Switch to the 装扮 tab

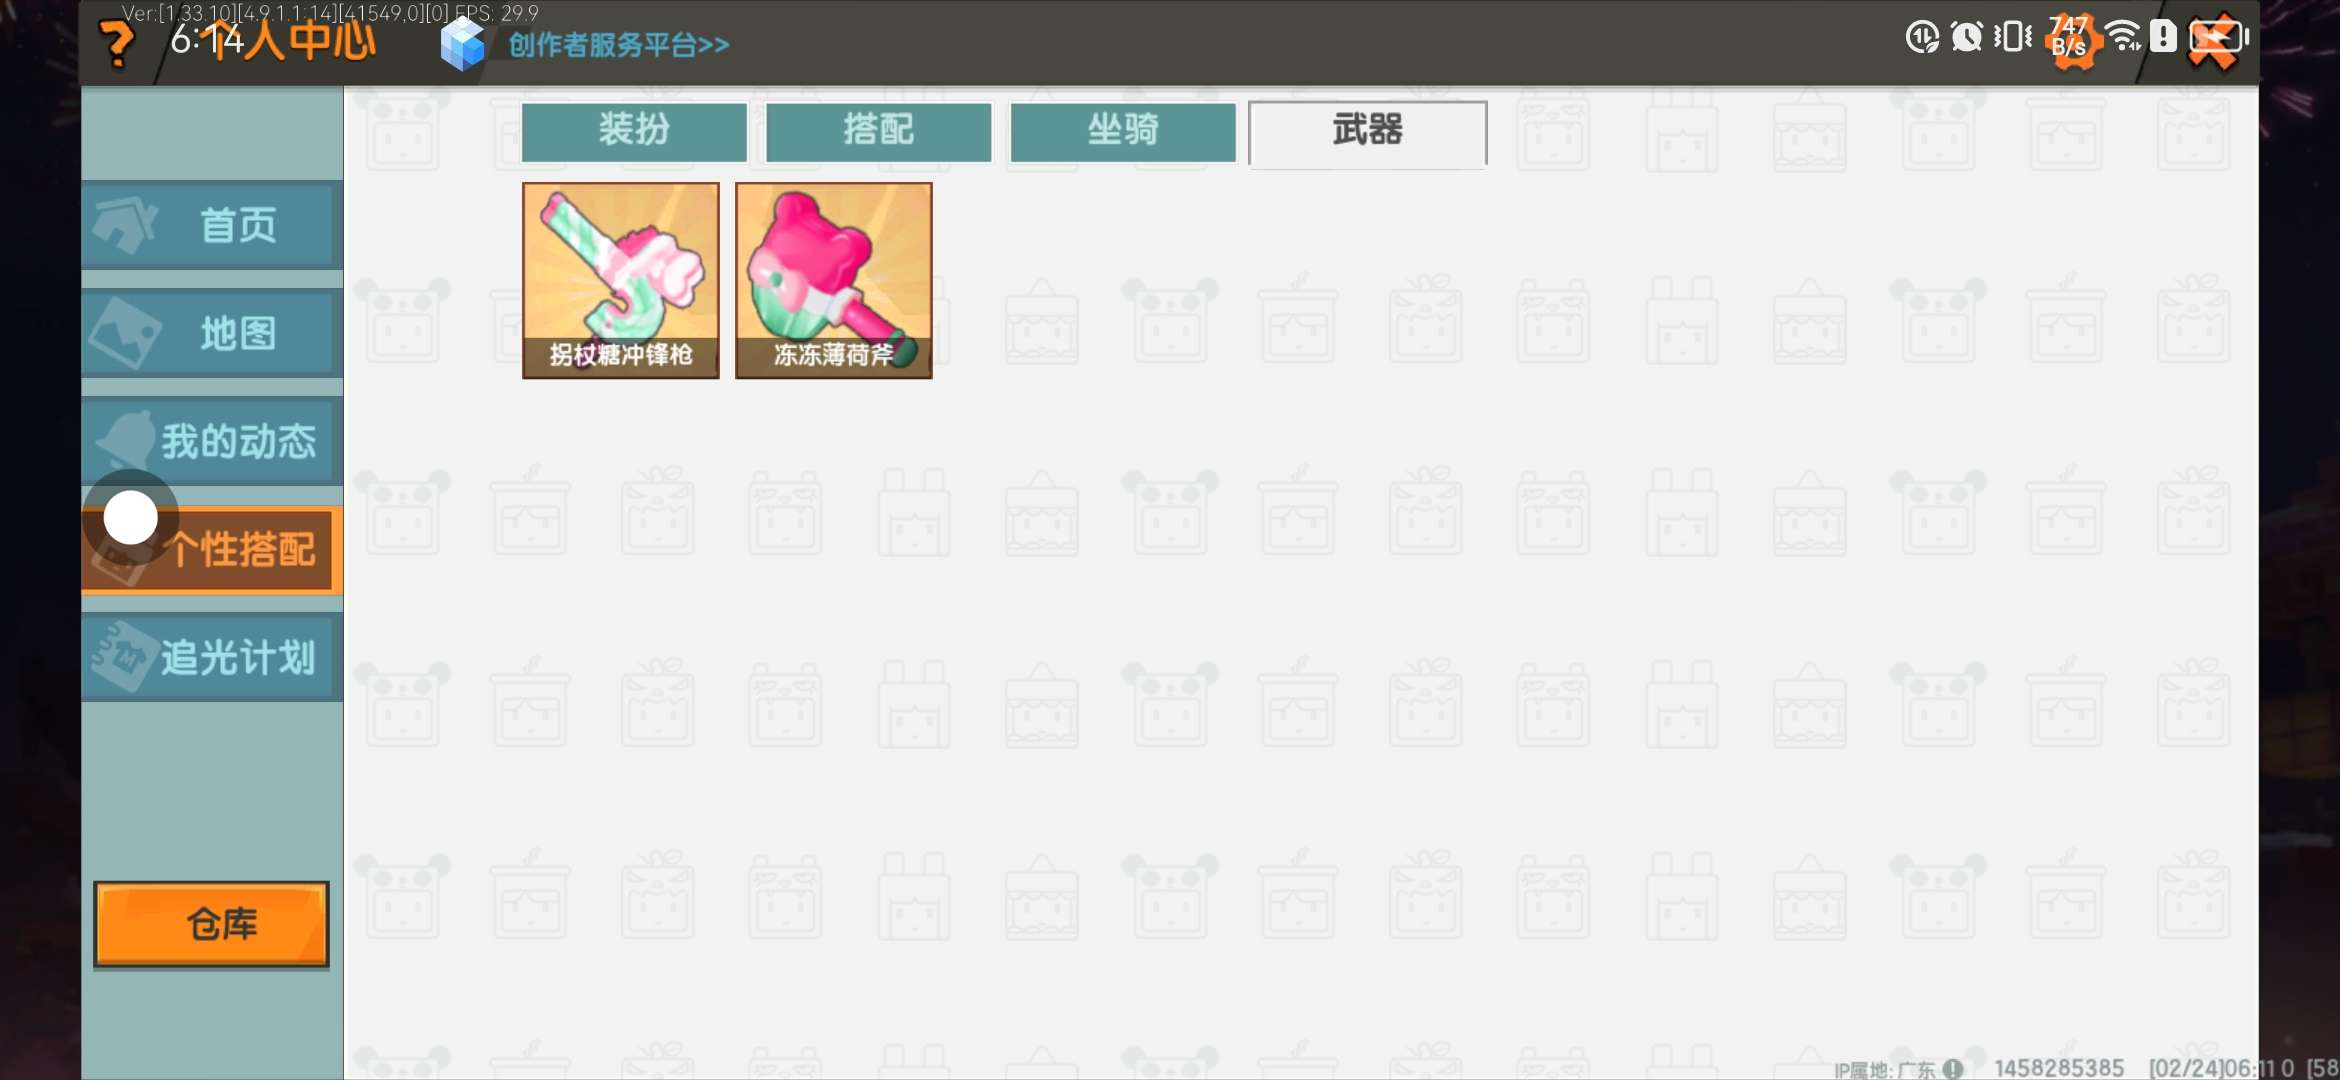pos(634,131)
